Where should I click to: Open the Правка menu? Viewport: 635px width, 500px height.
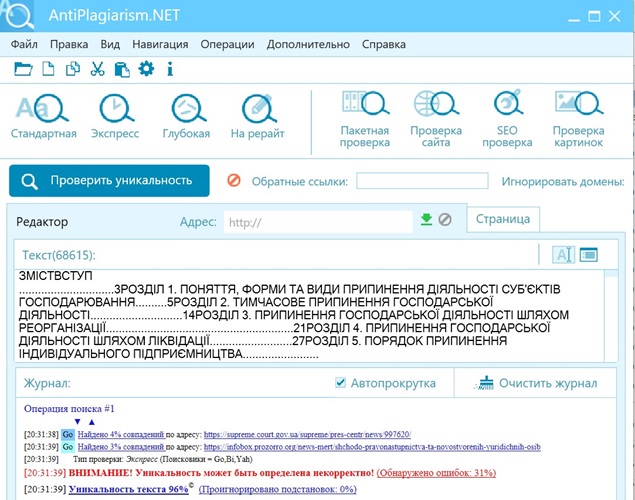[x=69, y=44]
